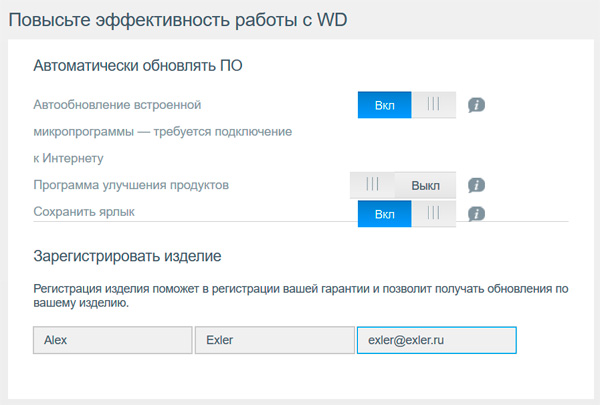The image size is (600, 405).
Task: Click grip handle of the firmware auto-update switch
Action: tap(433, 104)
